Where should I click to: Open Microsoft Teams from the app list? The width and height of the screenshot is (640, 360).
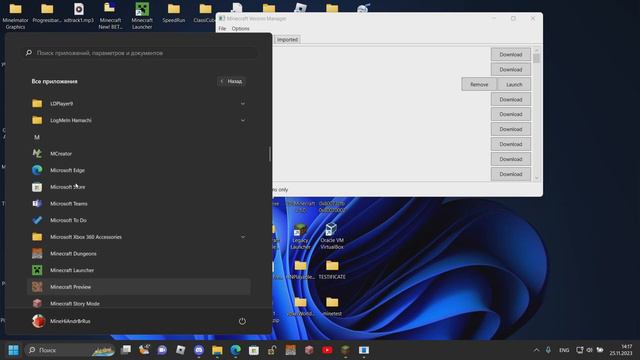139,203
